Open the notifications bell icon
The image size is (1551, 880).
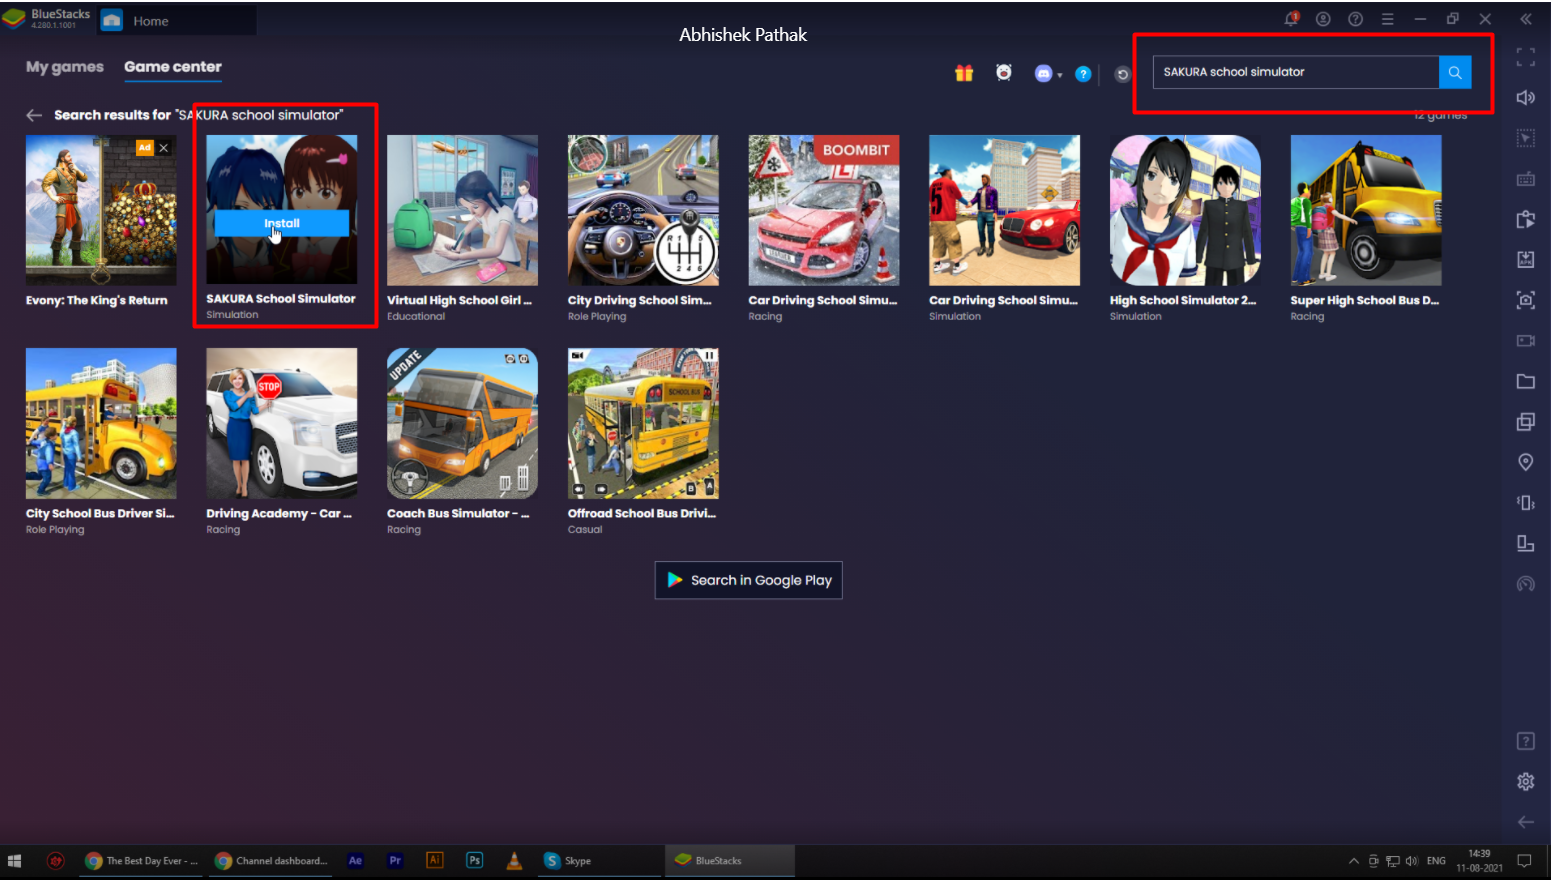[1291, 19]
